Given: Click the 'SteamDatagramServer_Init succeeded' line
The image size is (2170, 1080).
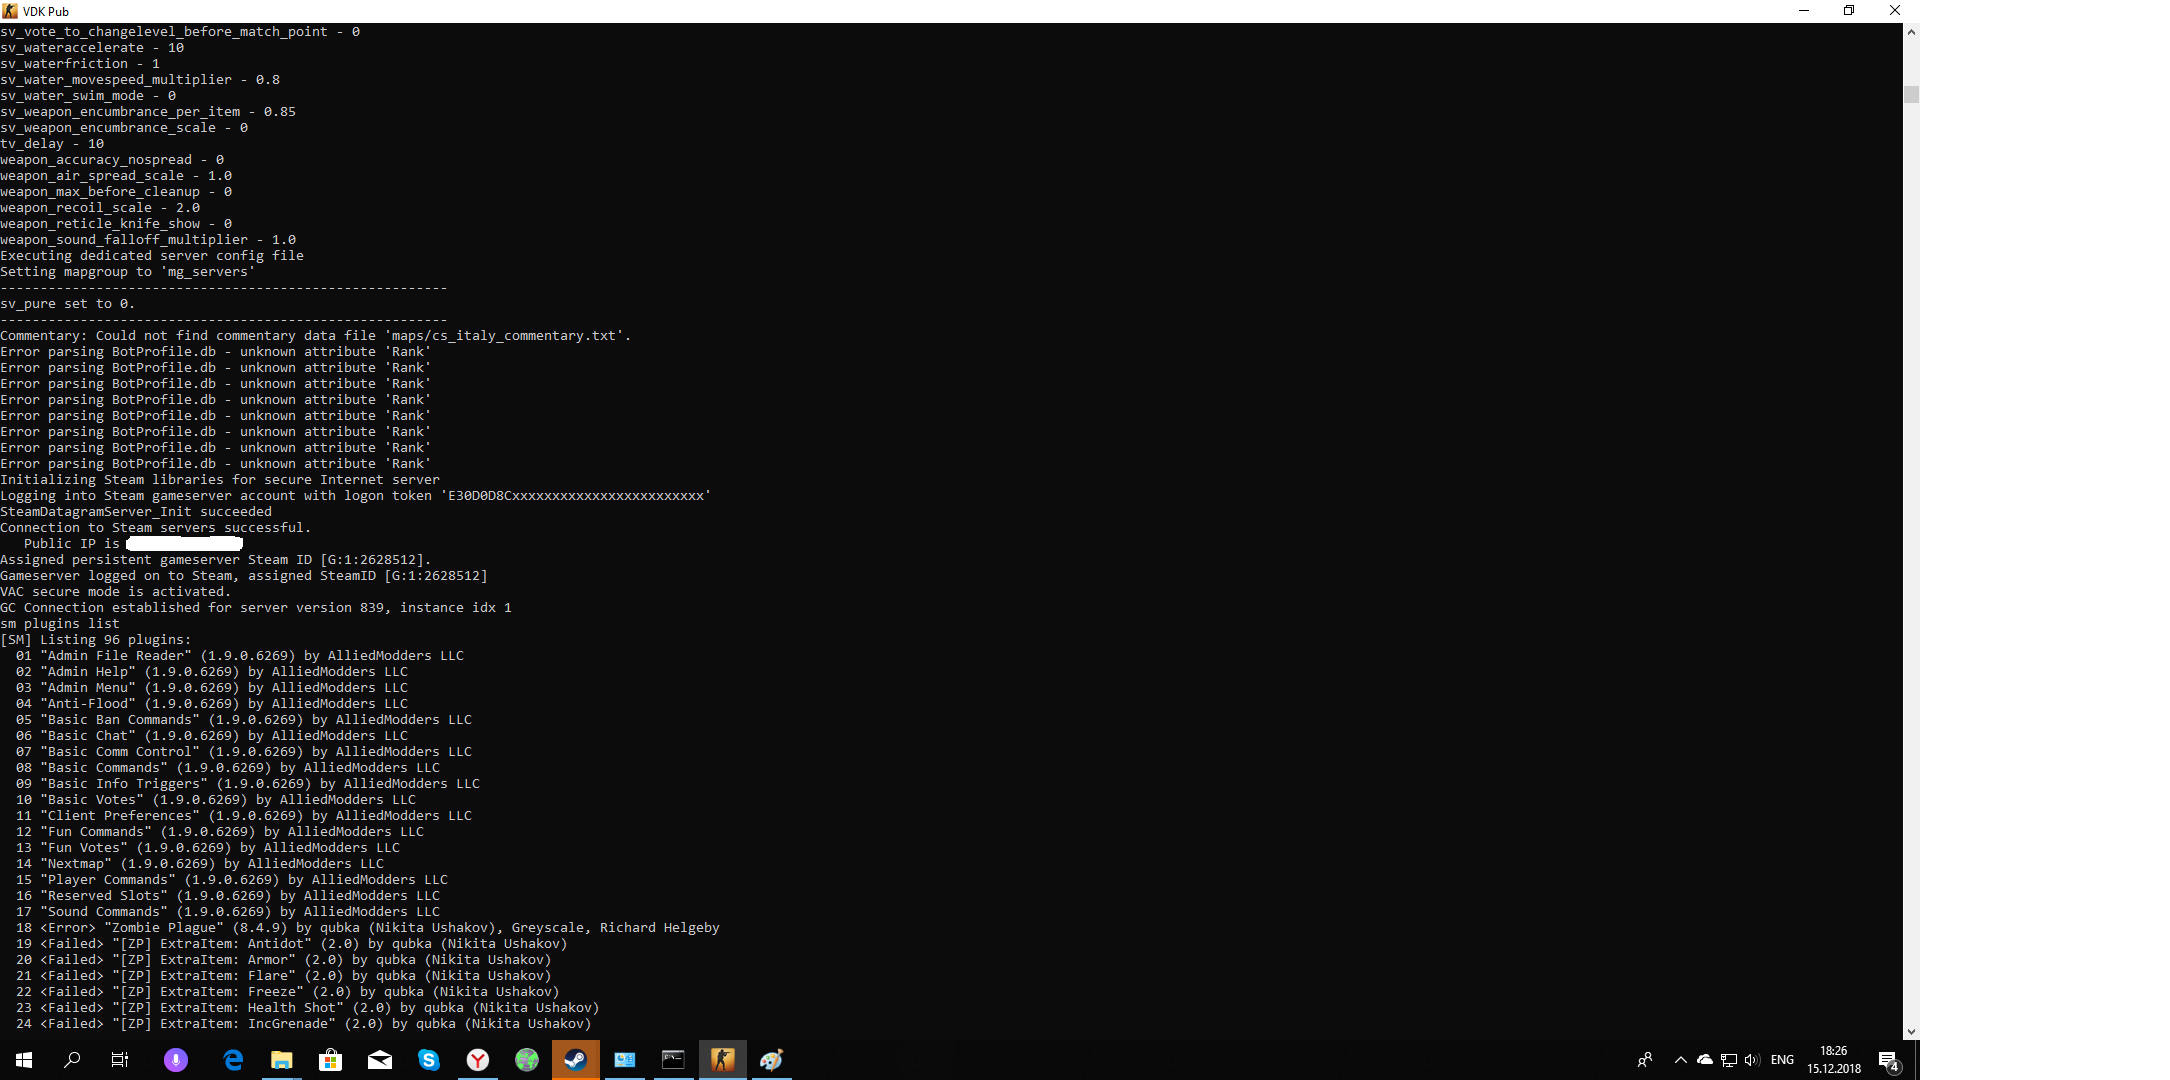Looking at the screenshot, I should click(x=136, y=512).
